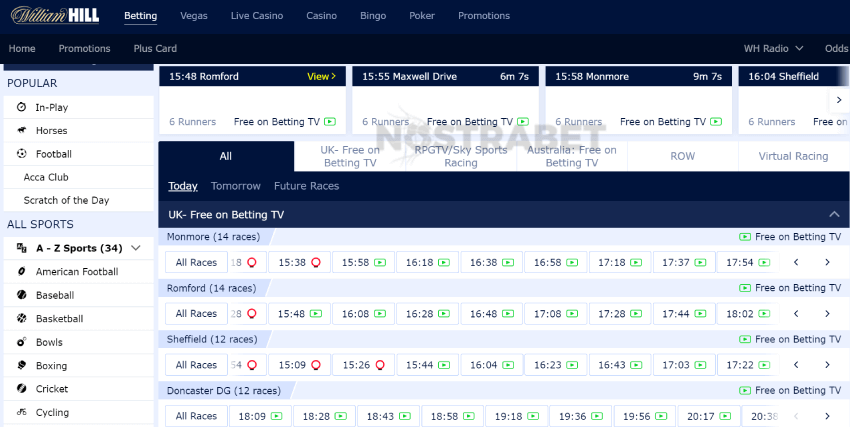Select the Betting top tab
The height and width of the screenshot is (427, 850).
pyautogui.click(x=140, y=16)
